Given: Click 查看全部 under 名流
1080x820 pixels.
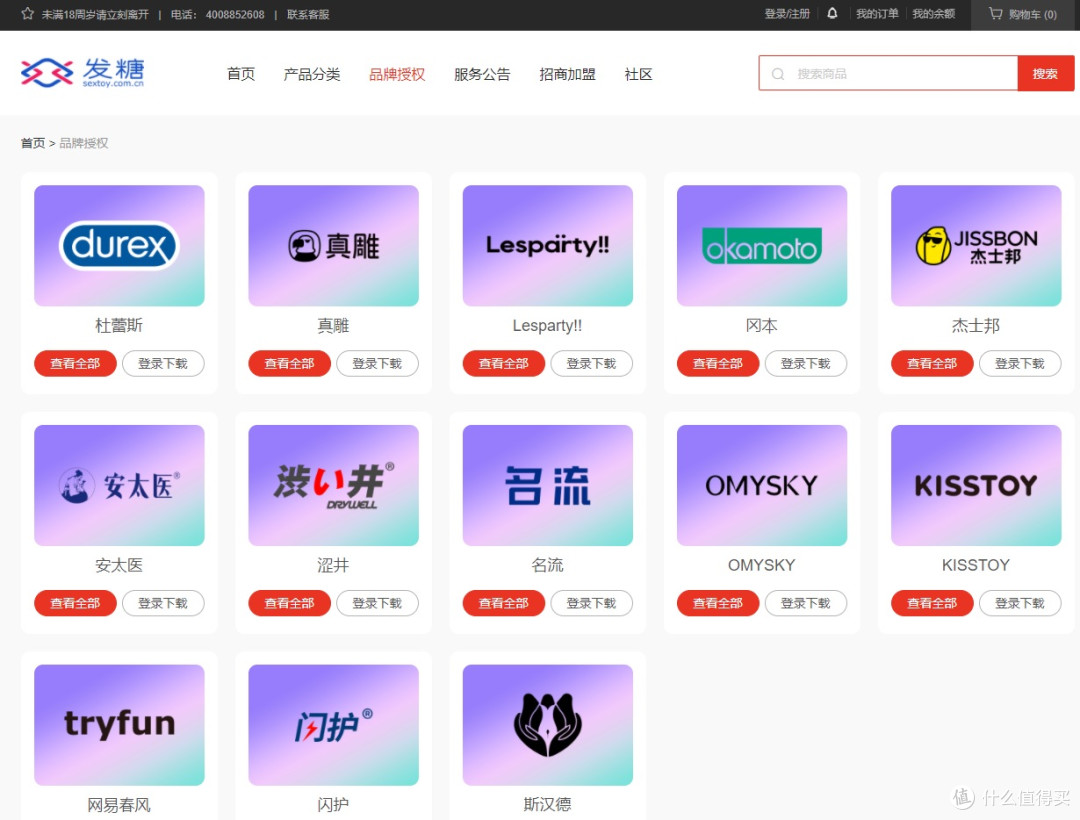Looking at the screenshot, I should (x=503, y=603).
